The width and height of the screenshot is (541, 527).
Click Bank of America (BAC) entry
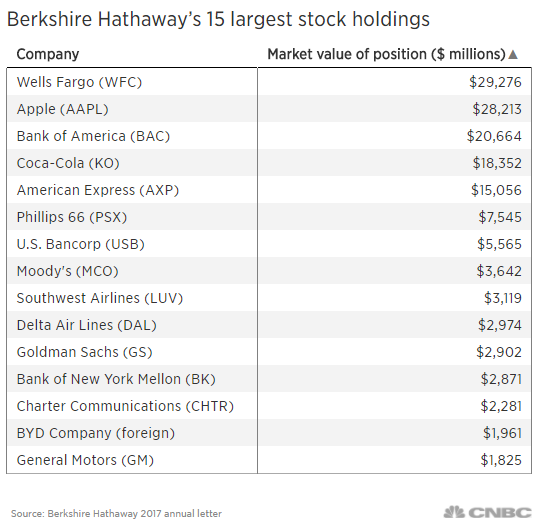(94, 136)
